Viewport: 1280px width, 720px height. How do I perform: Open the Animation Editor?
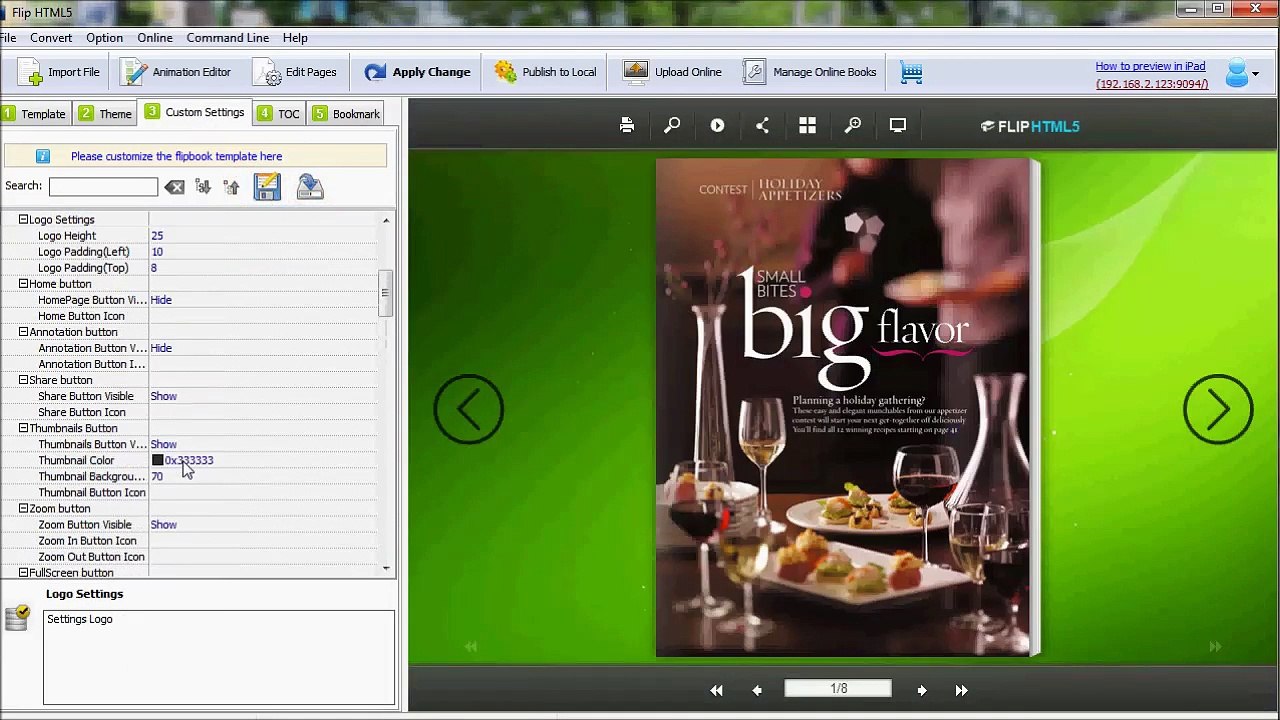[176, 72]
